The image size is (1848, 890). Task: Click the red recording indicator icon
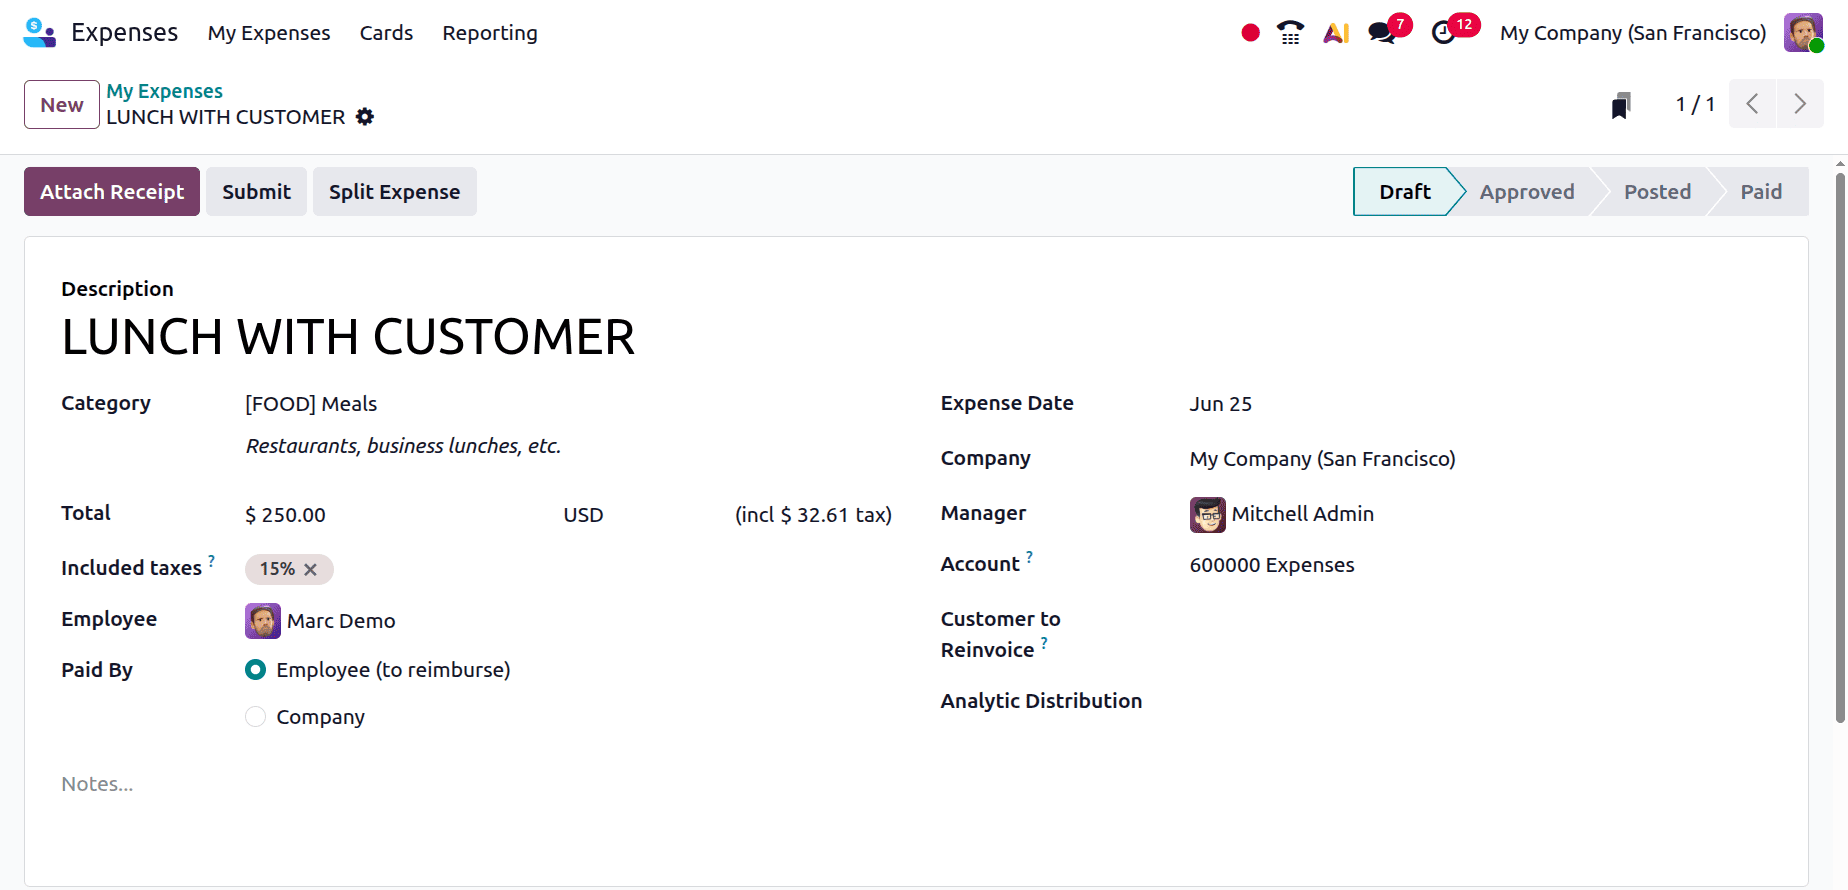click(x=1250, y=33)
